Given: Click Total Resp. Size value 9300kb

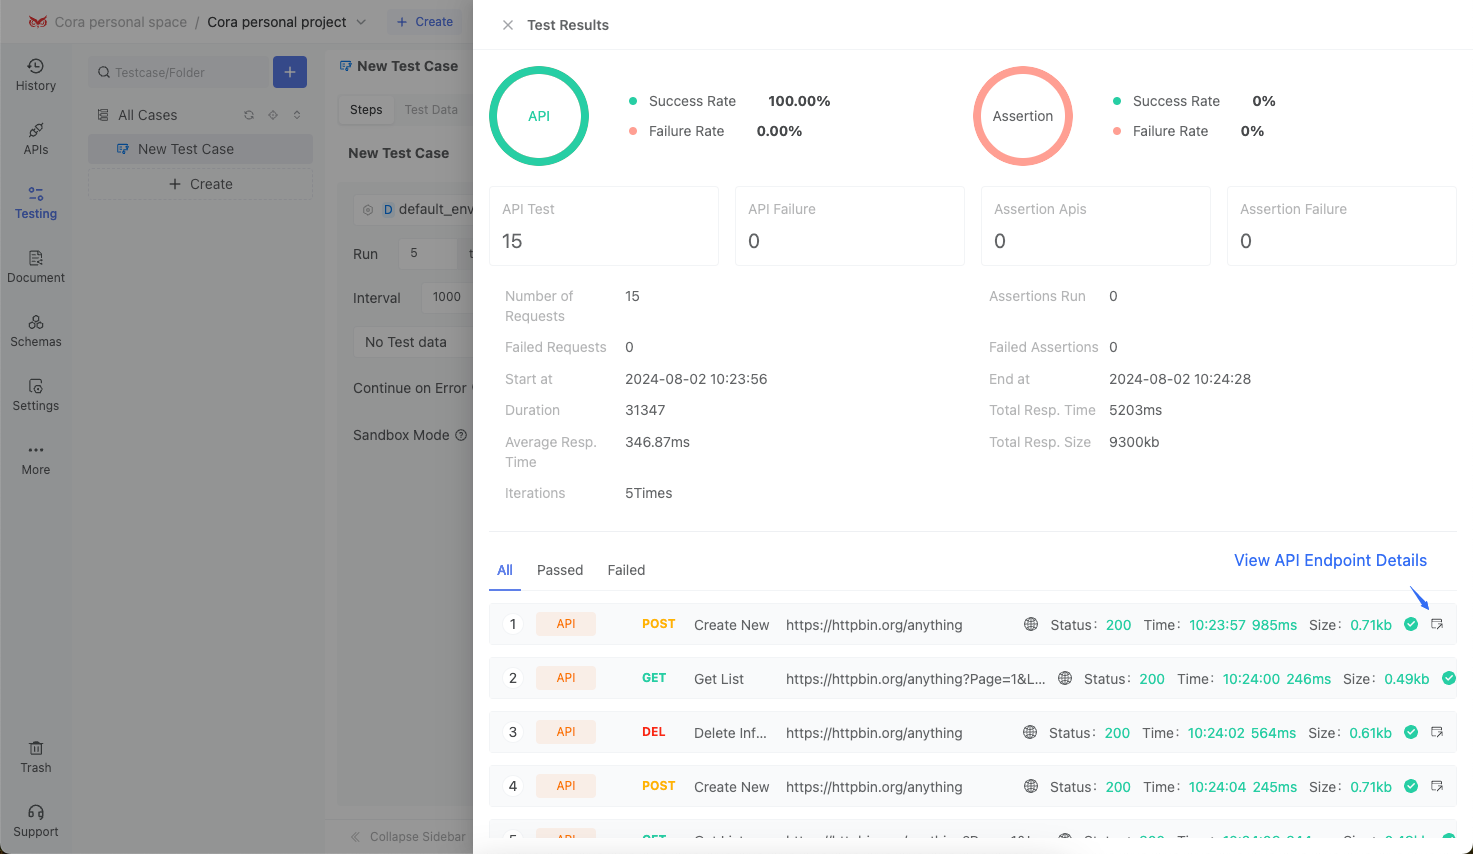Looking at the screenshot, I should point(1134,442).
